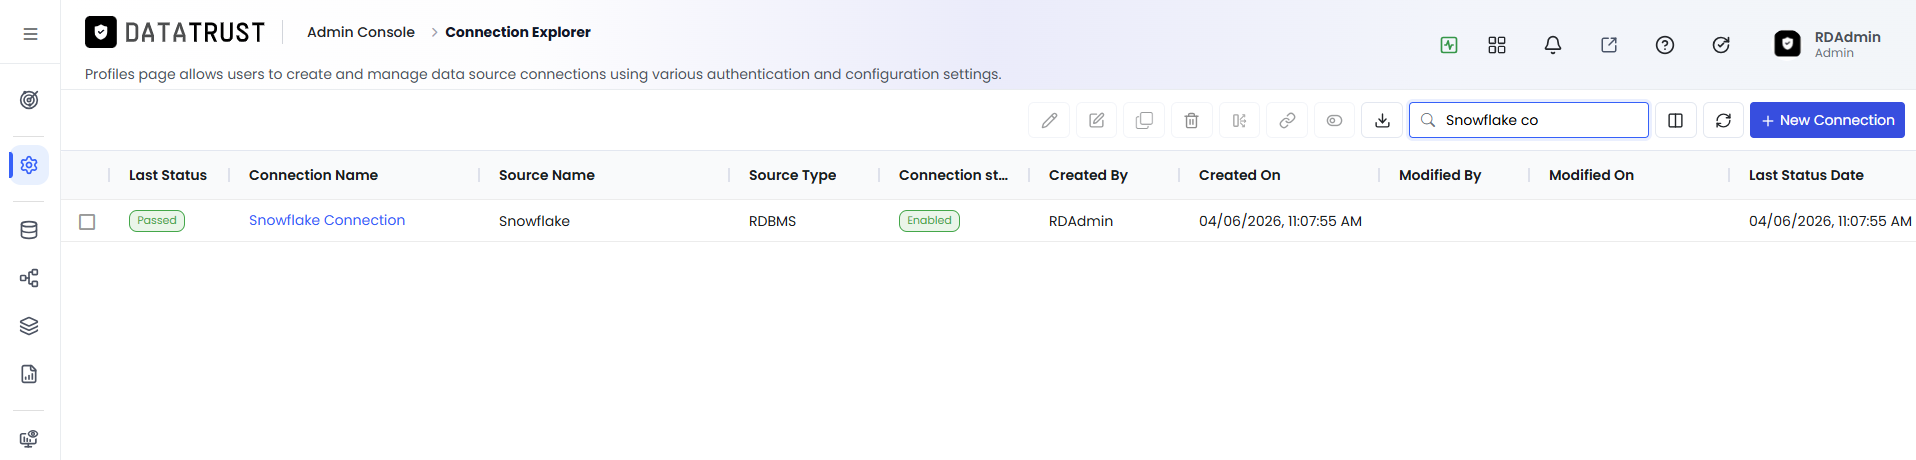Viewport: 1916px width, 460px height.
Task: Click the Passed status badge
Action: click(x=157, y=220)
